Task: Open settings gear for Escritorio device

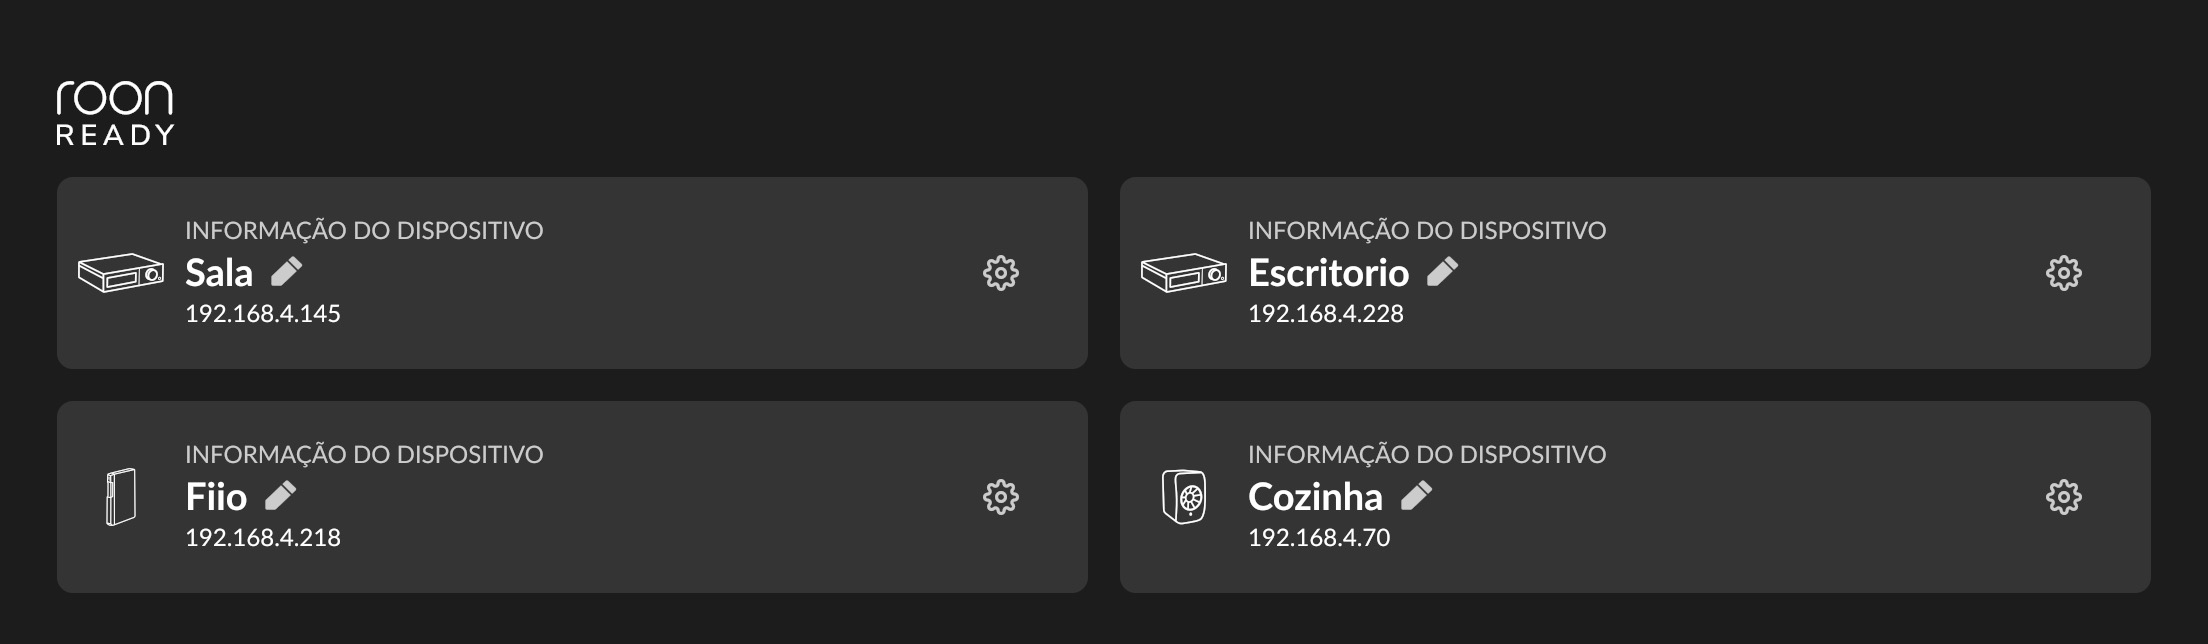Action: click(x=2063, y=273)
